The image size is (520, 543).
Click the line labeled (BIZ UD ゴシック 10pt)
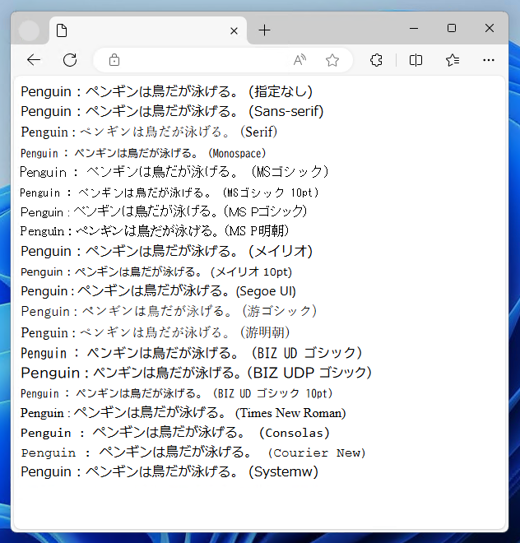pos(177,393)
